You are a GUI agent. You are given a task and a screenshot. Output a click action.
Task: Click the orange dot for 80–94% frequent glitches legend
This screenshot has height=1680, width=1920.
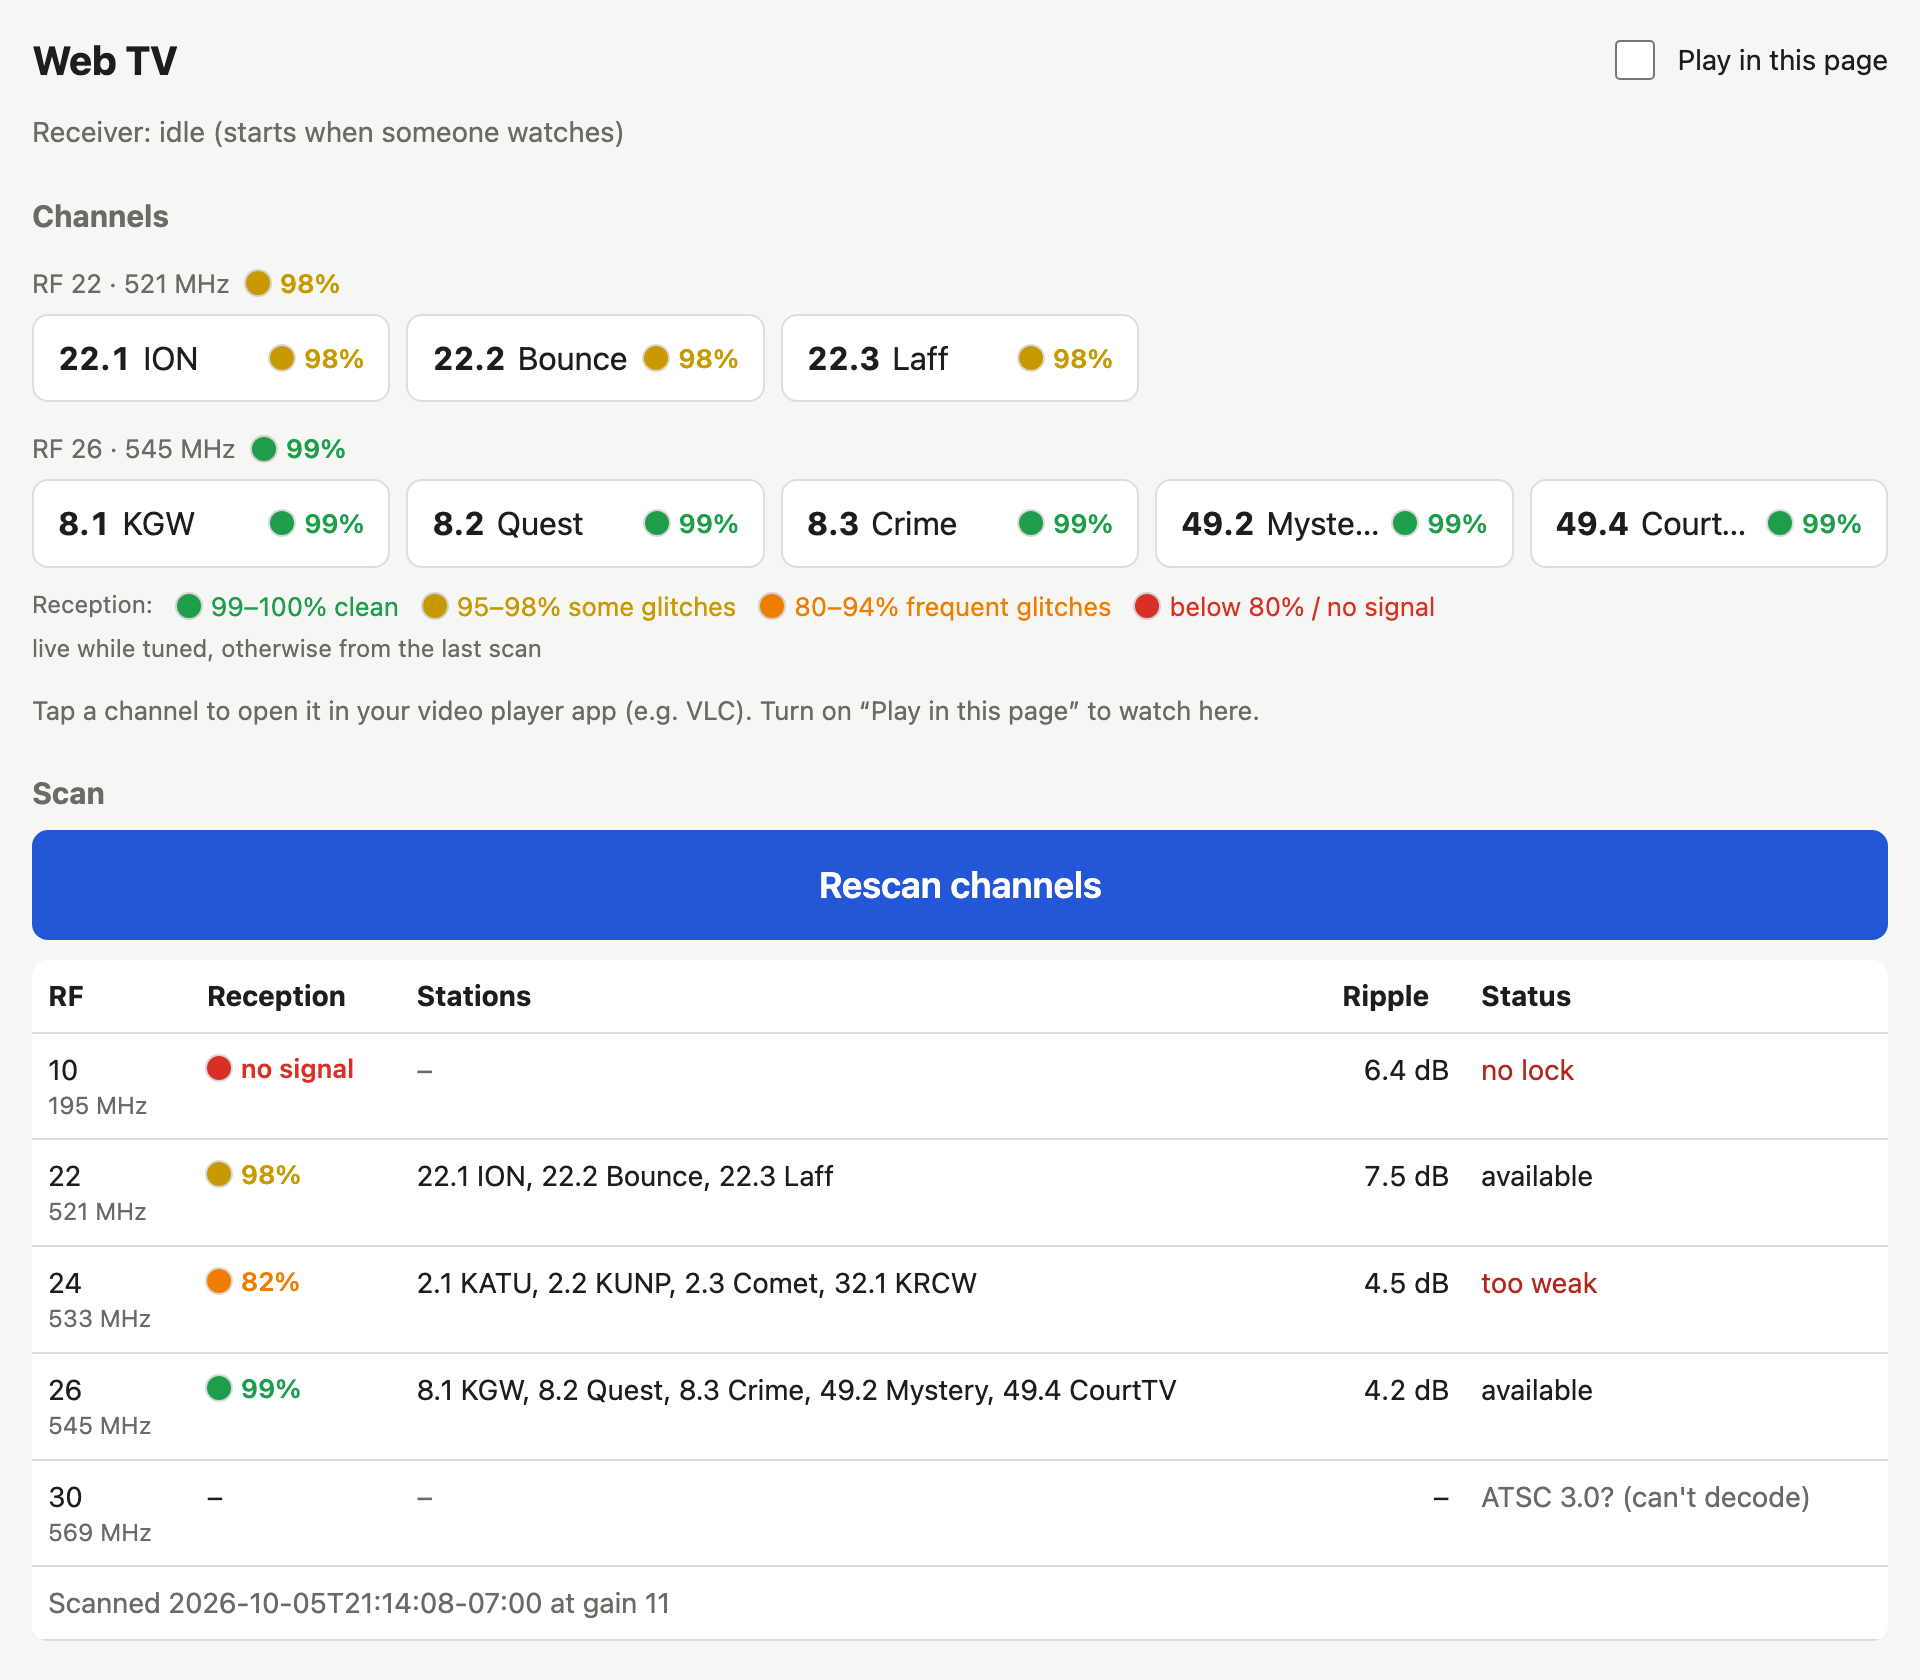(772, 606)
